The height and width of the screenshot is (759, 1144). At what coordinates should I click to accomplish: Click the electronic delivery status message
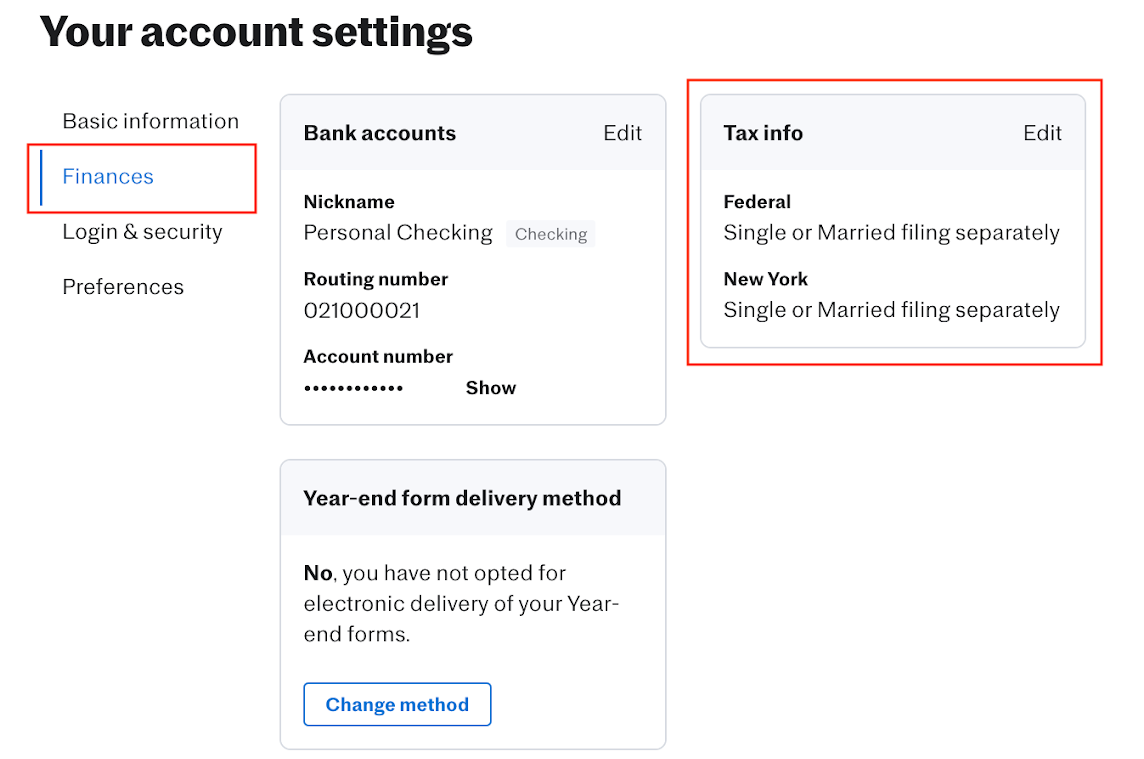(x=460, y=603)
